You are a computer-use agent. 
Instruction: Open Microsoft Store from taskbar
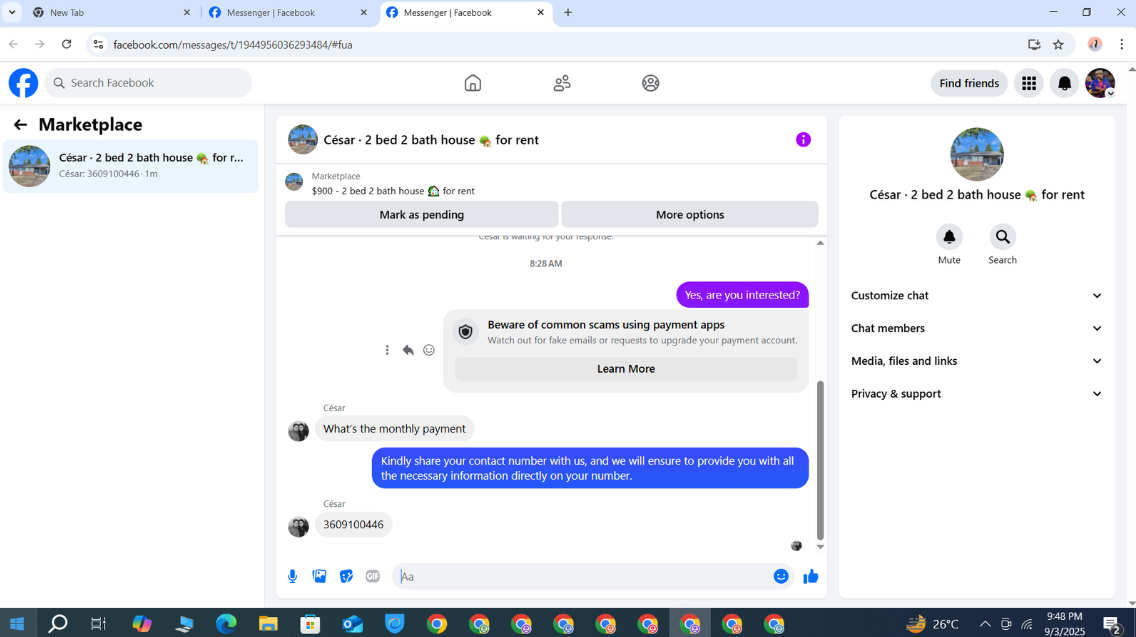310,624
